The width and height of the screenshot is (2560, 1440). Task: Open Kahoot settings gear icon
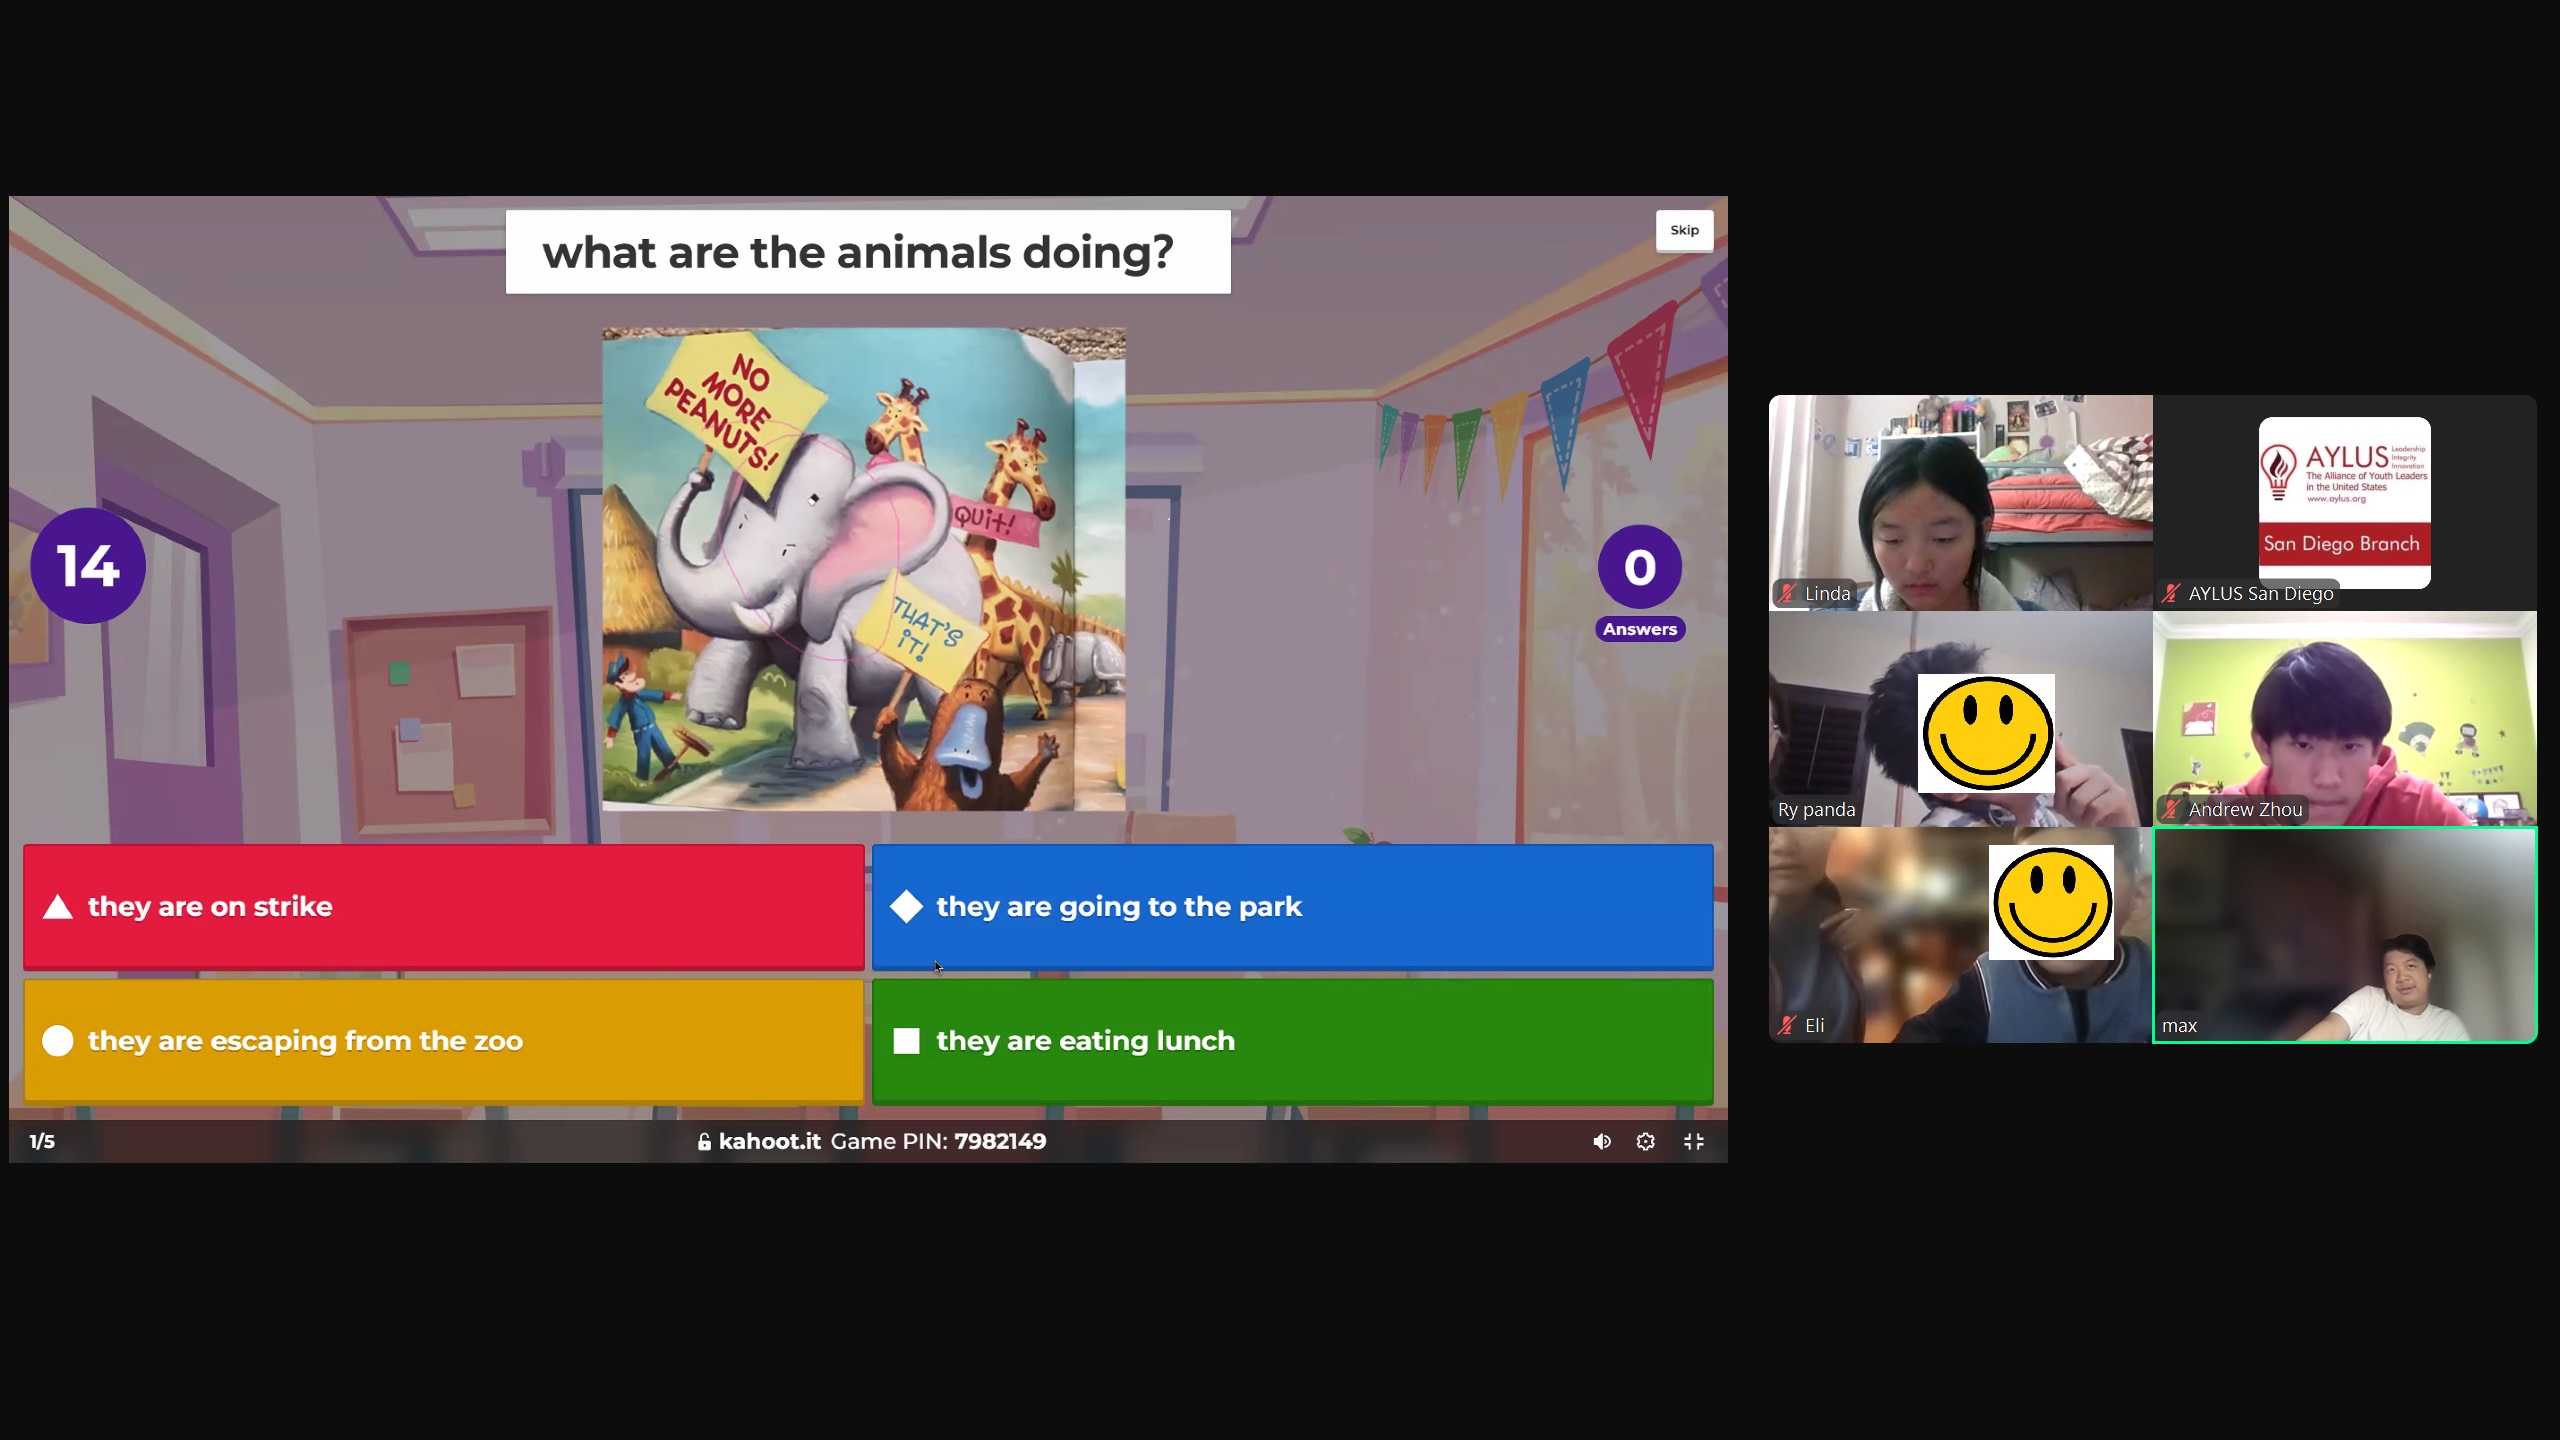pos(1645,1141)
